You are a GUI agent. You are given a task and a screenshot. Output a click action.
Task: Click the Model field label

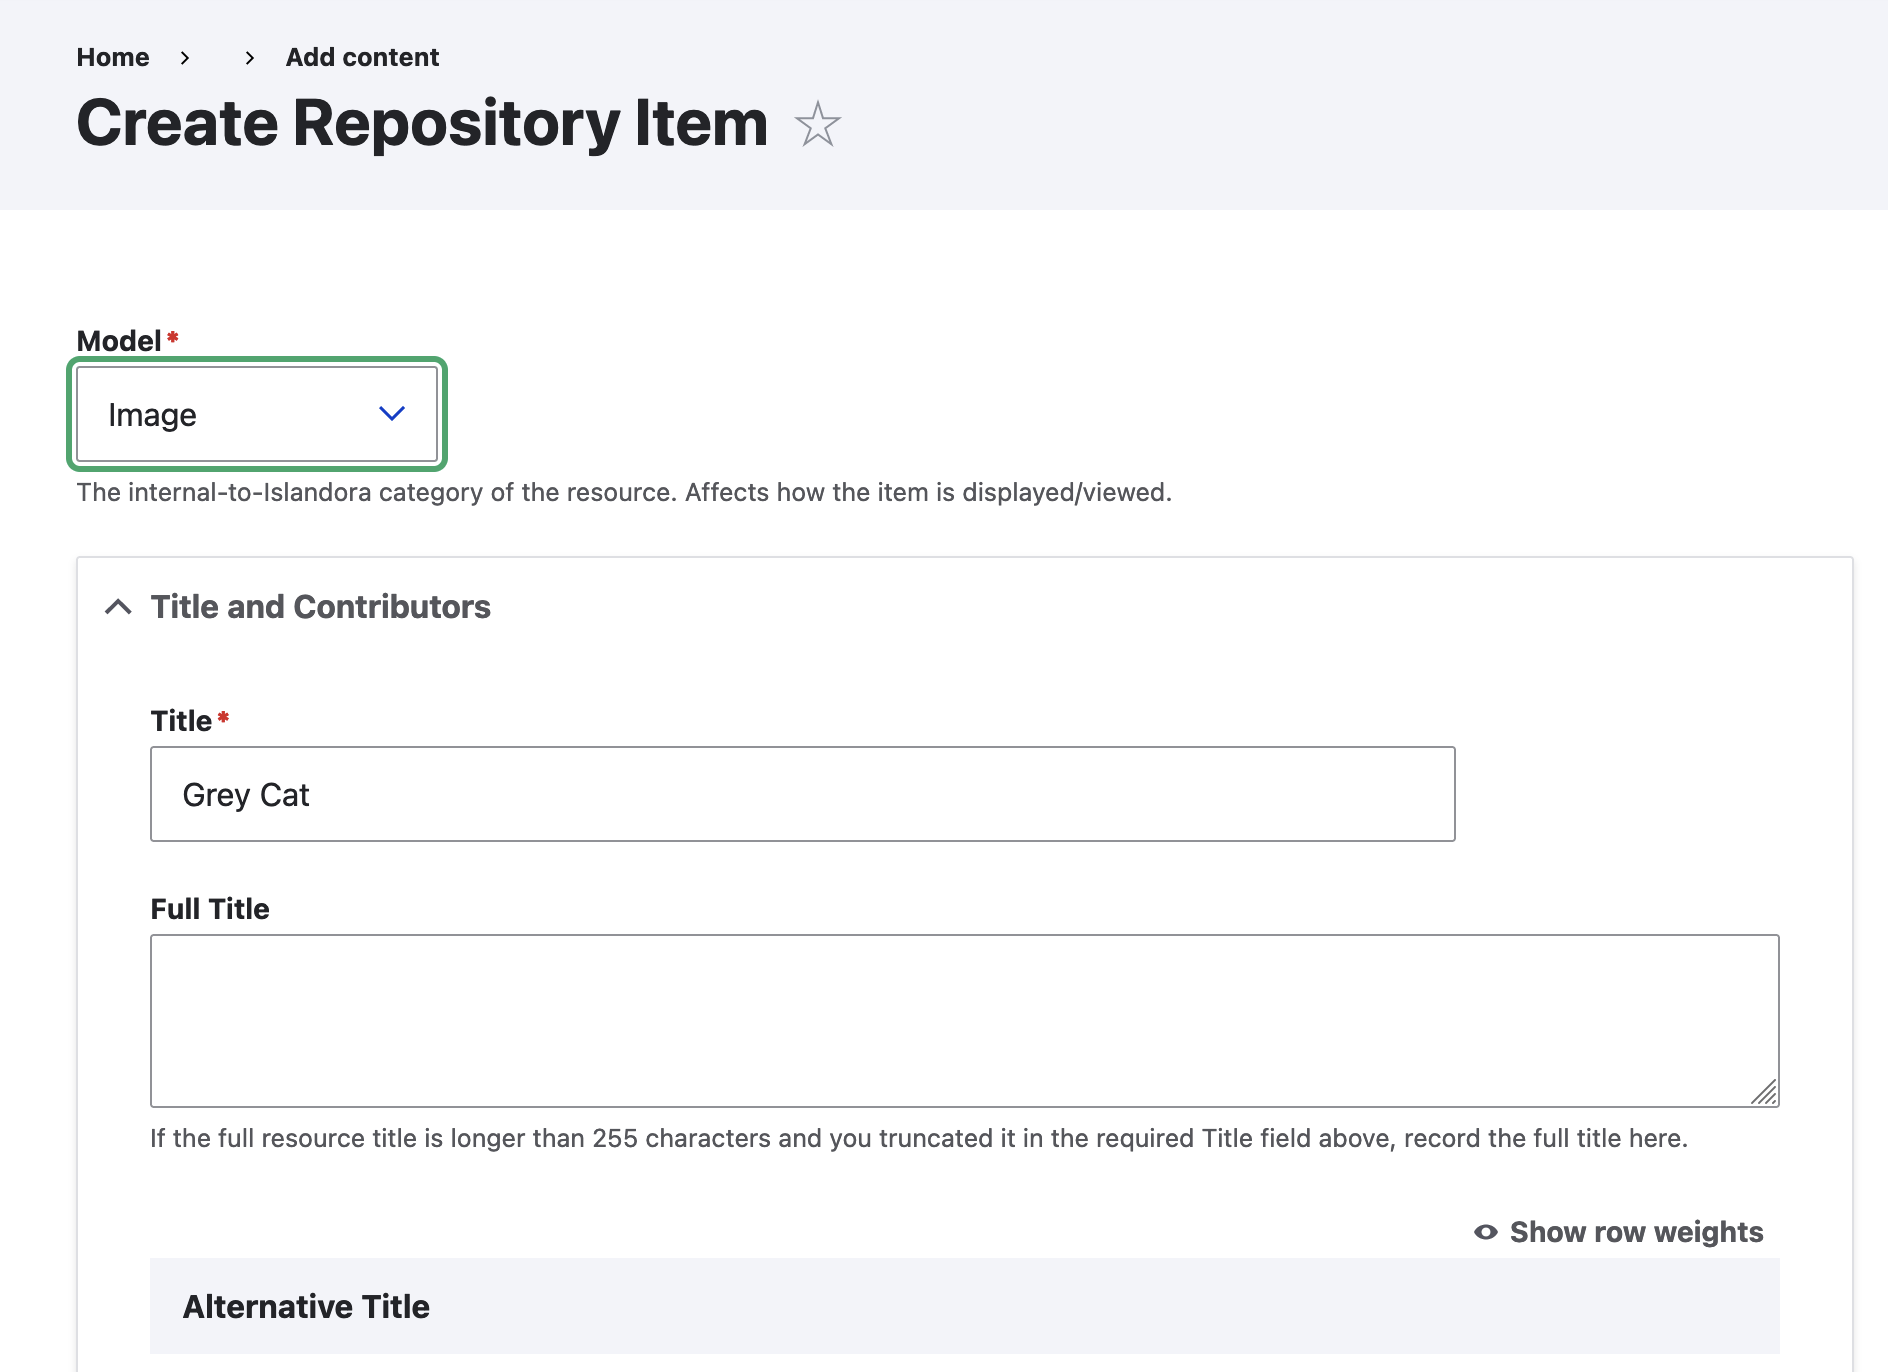pos(119,341)
